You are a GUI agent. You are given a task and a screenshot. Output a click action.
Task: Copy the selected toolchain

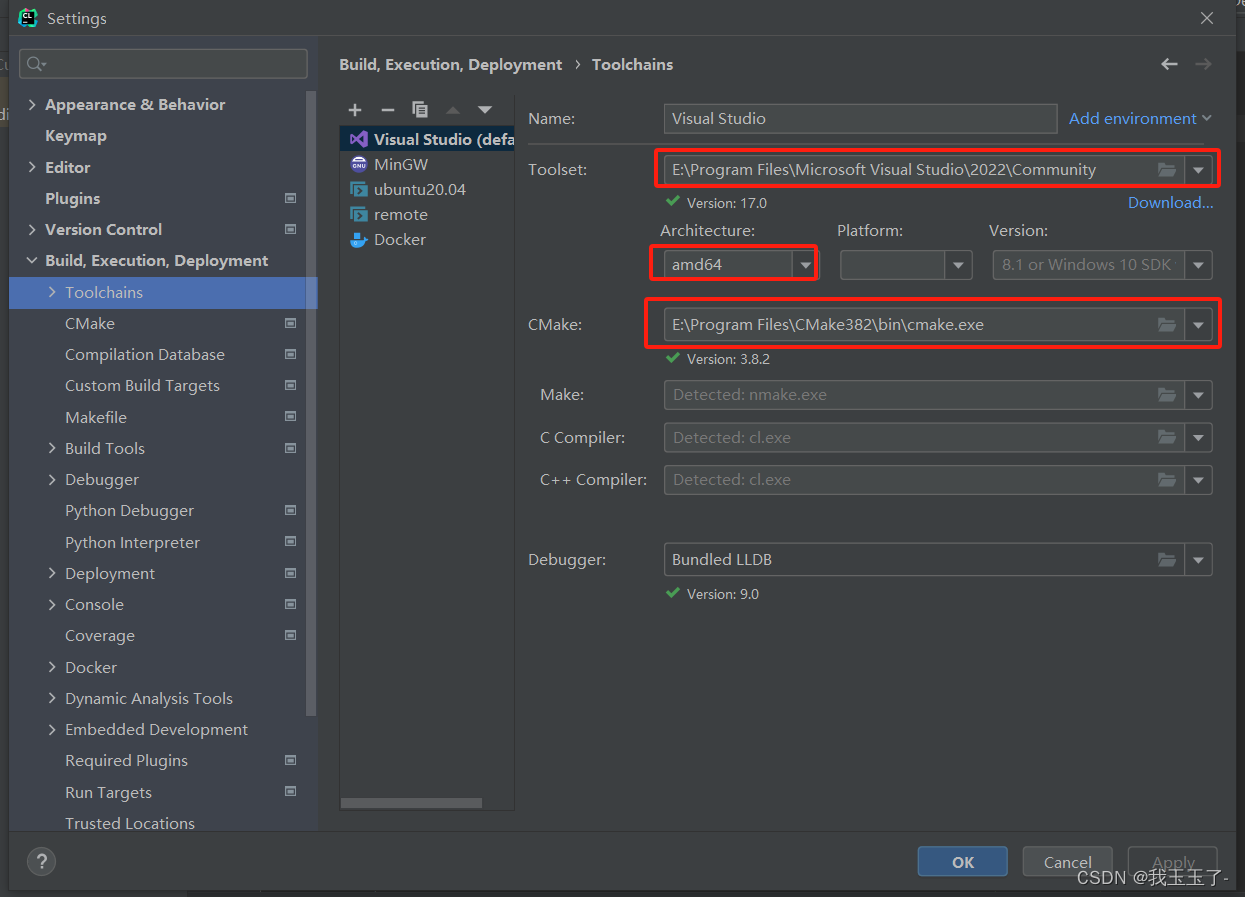coord(420,110)
